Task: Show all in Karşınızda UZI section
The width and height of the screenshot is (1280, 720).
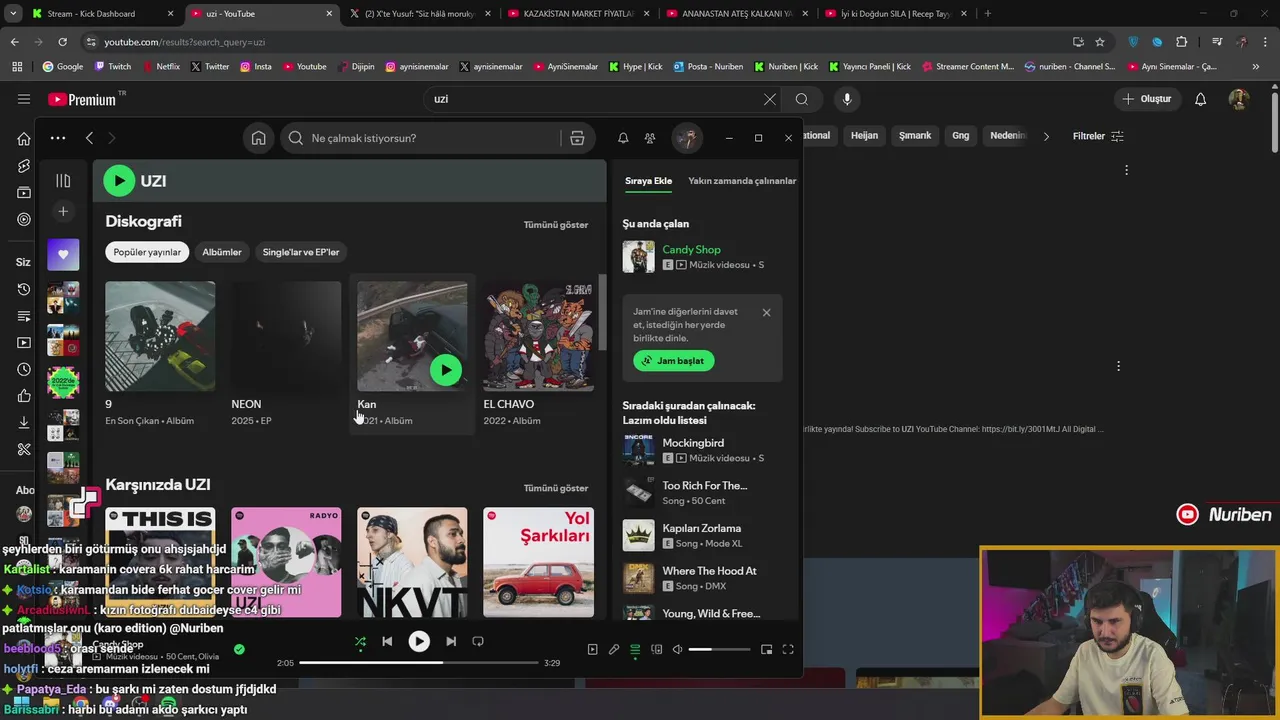Action: (556, 488)
